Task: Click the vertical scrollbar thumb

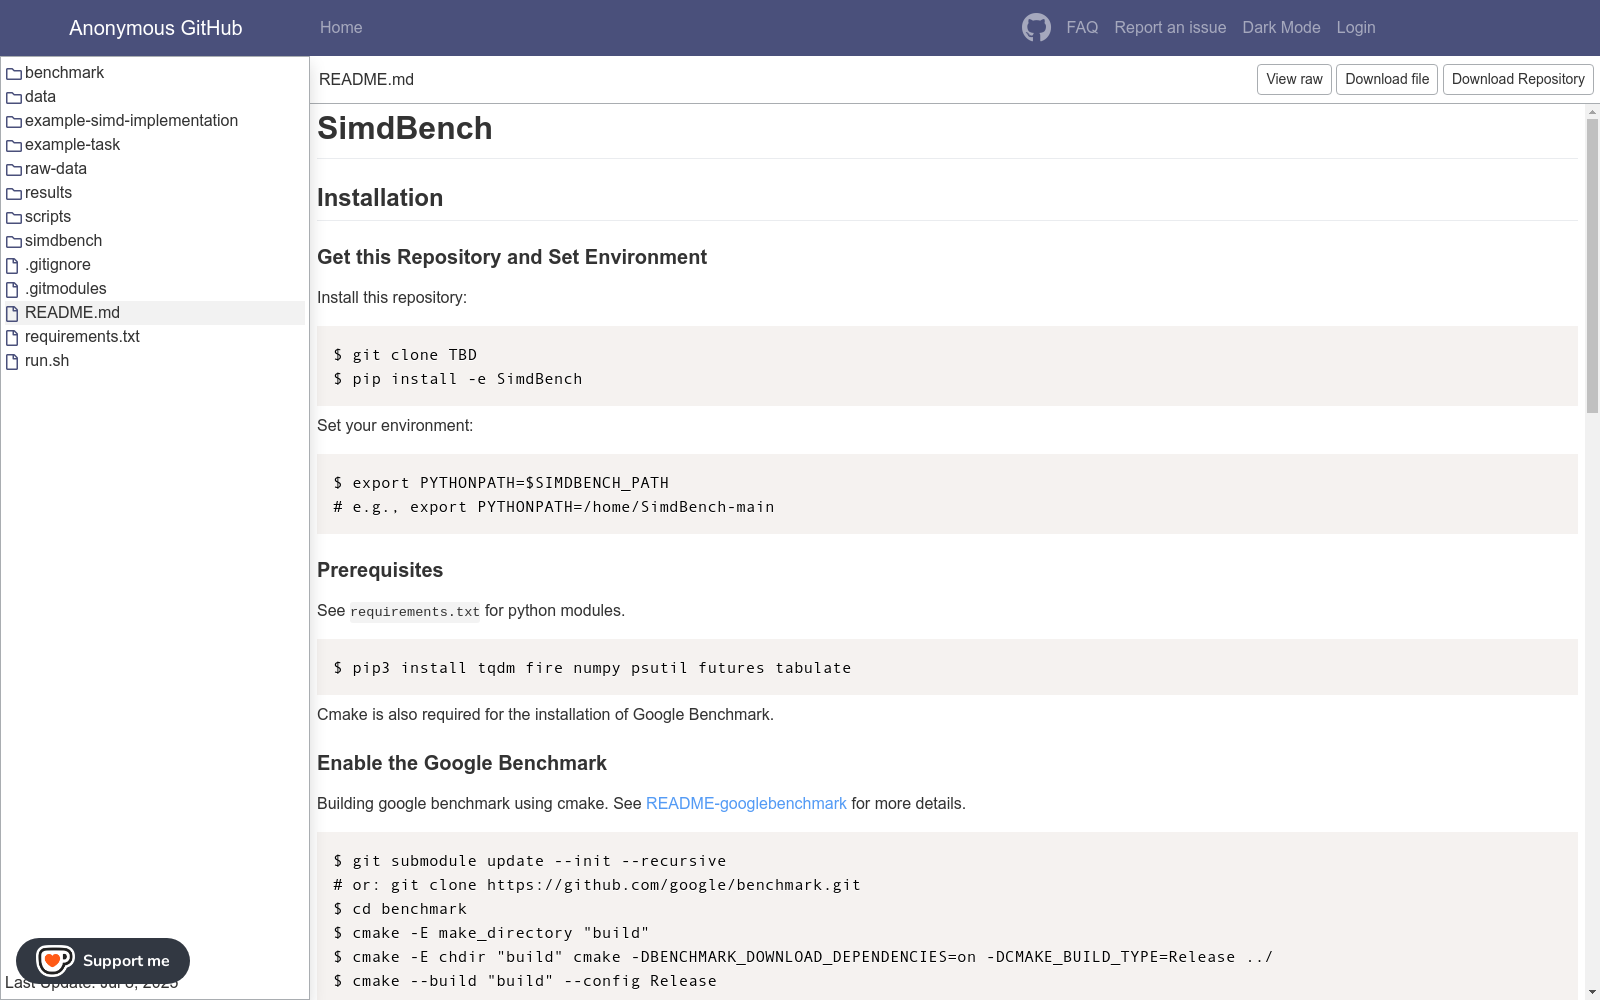Action: click(1592, 266)
